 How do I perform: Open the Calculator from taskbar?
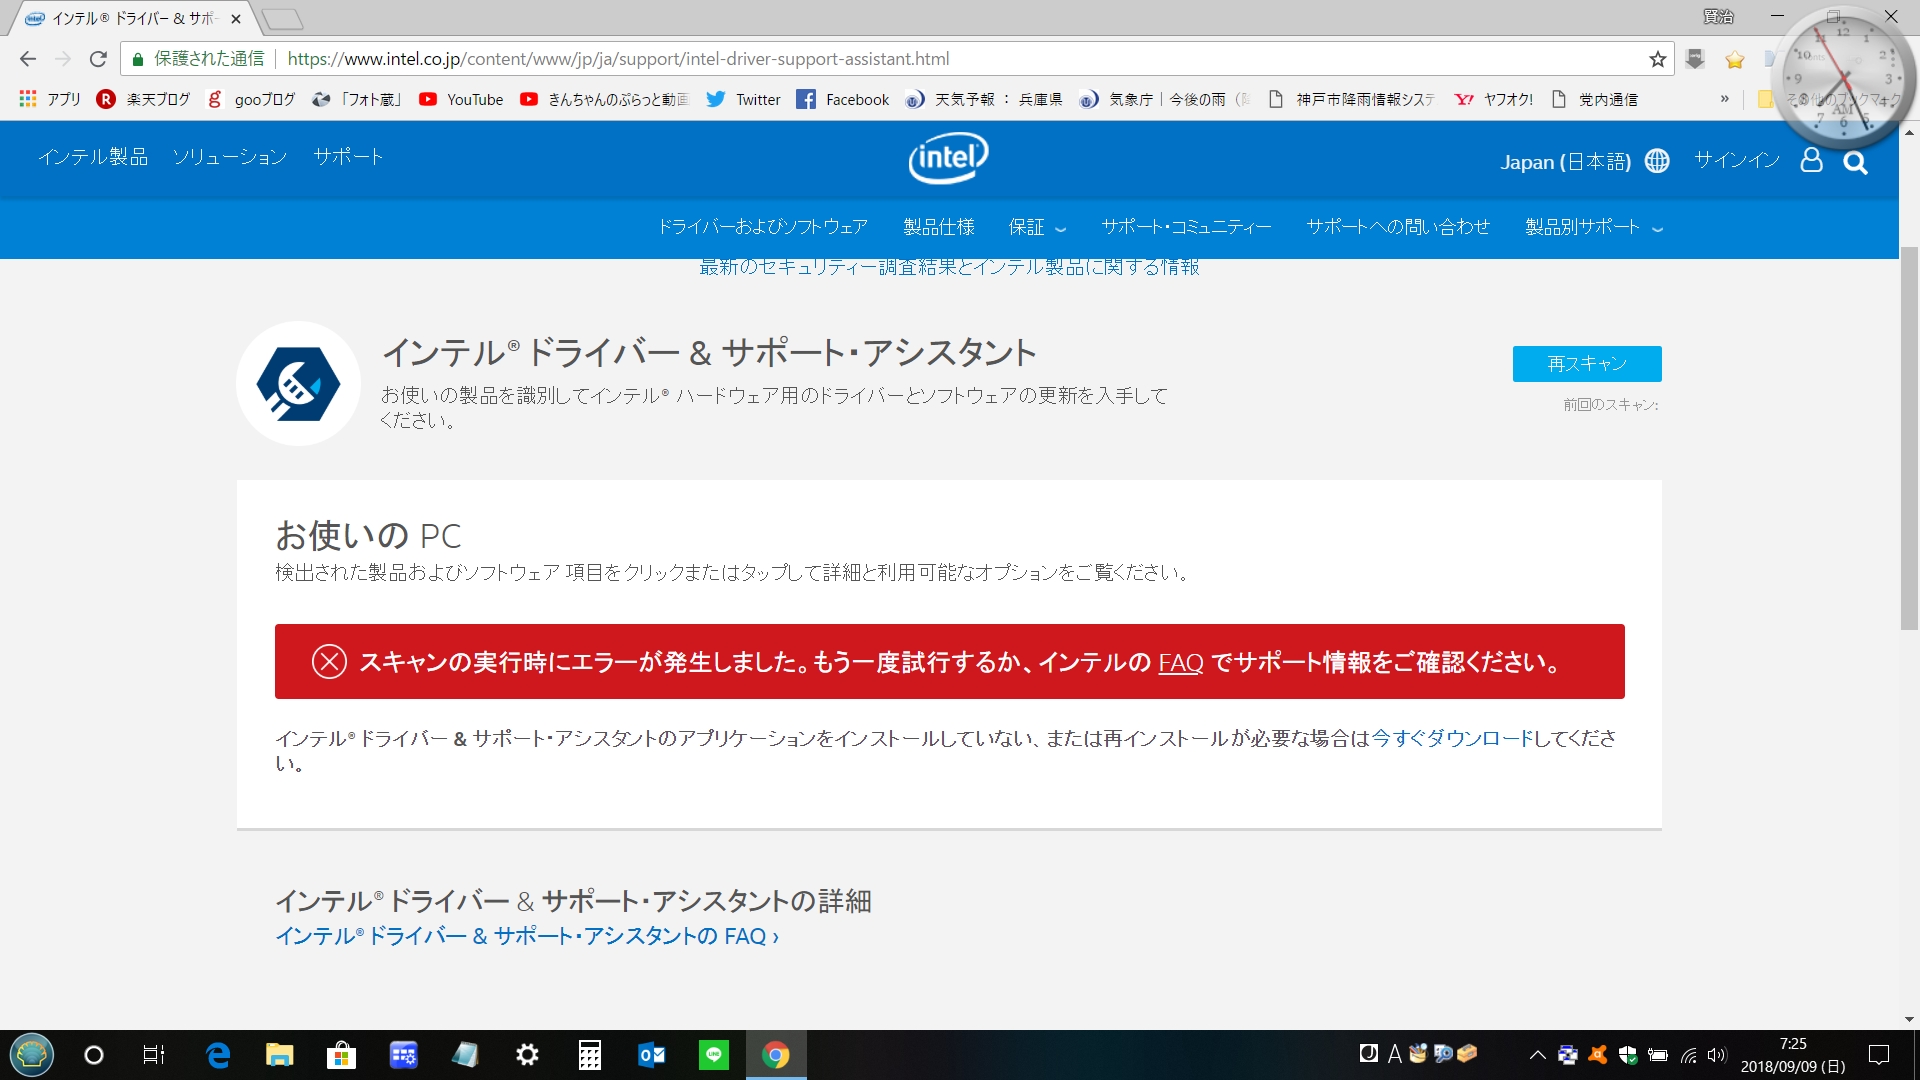tap(589, 1055)
